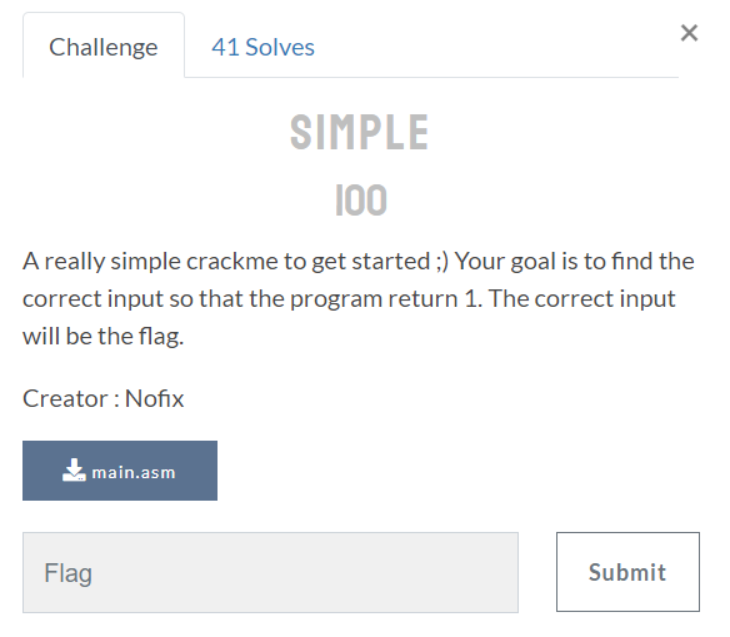Click the 'Flag' placeholder text

[x=68, y=573]
